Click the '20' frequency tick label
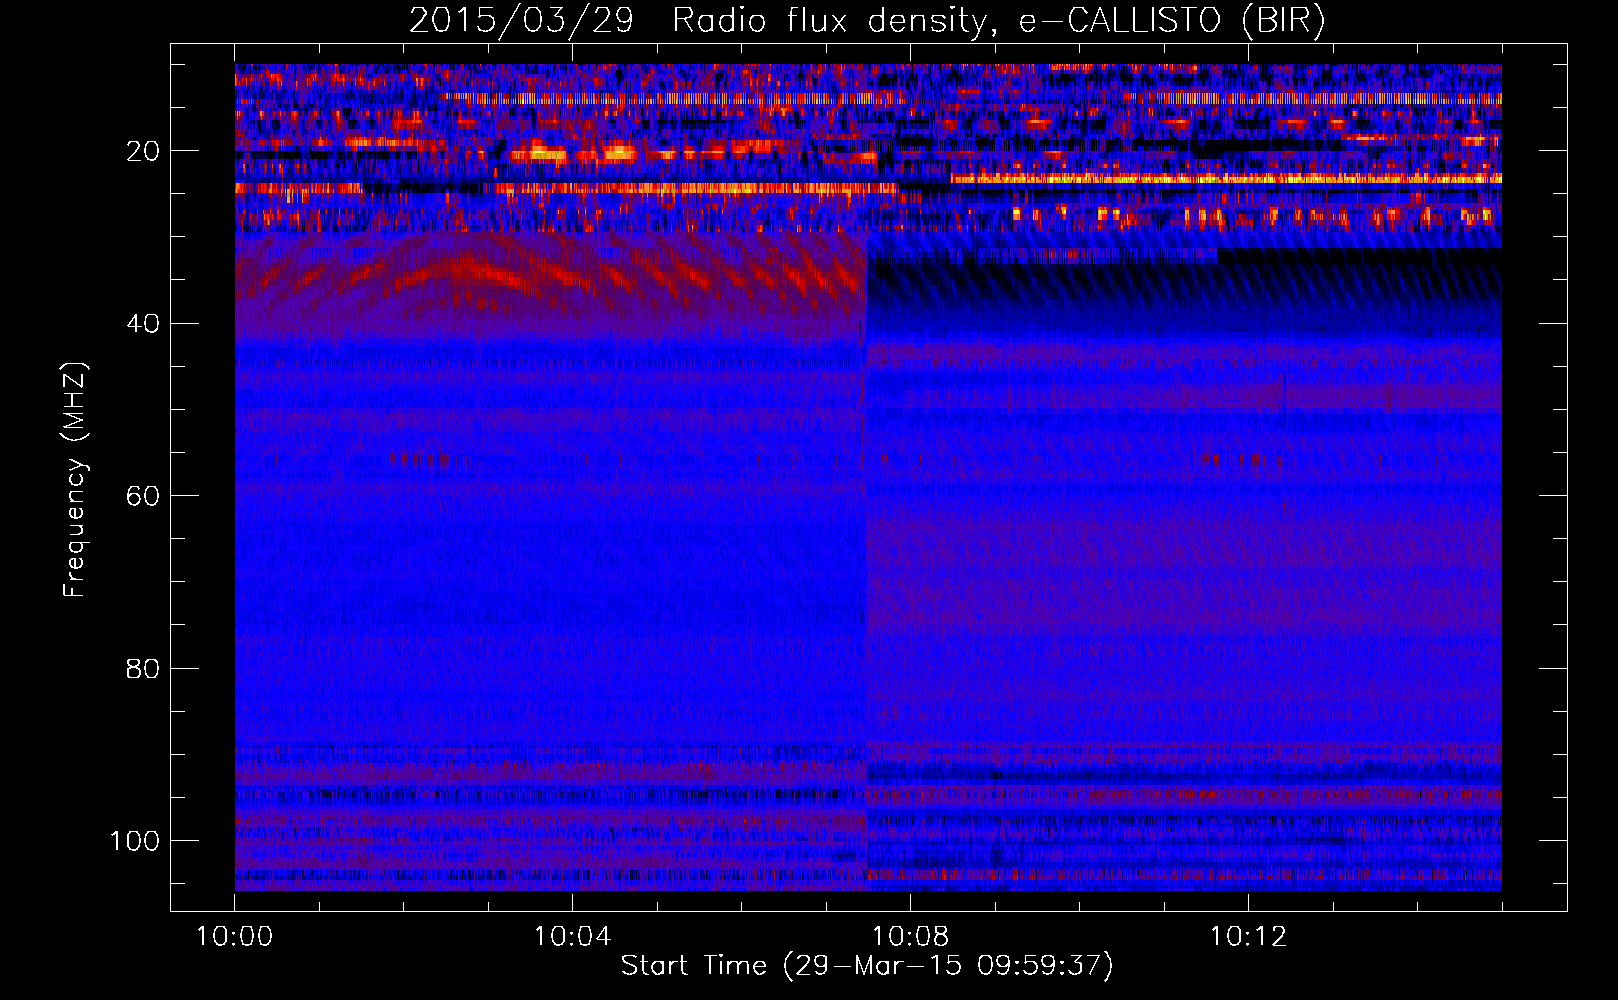Screen dimensions: 1618x1000 coord(143,151)
